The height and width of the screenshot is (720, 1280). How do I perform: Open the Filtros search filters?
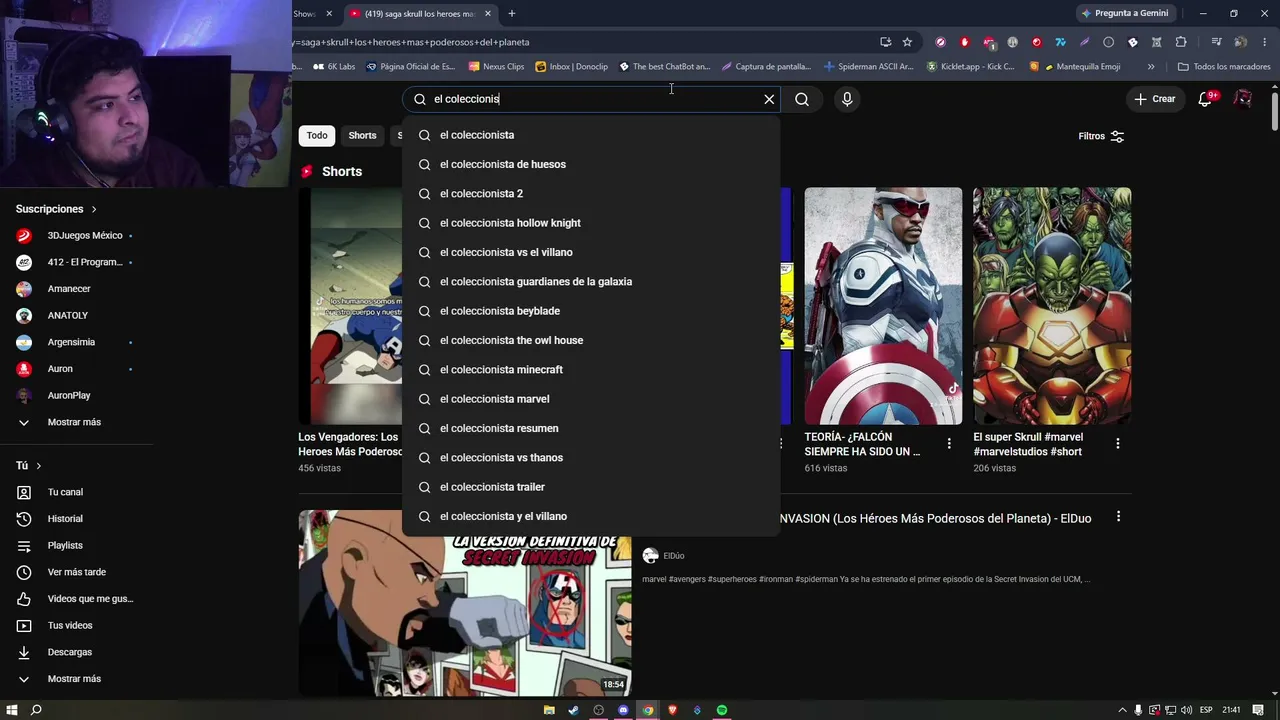pyautogui.click(x=1101, y=136)
